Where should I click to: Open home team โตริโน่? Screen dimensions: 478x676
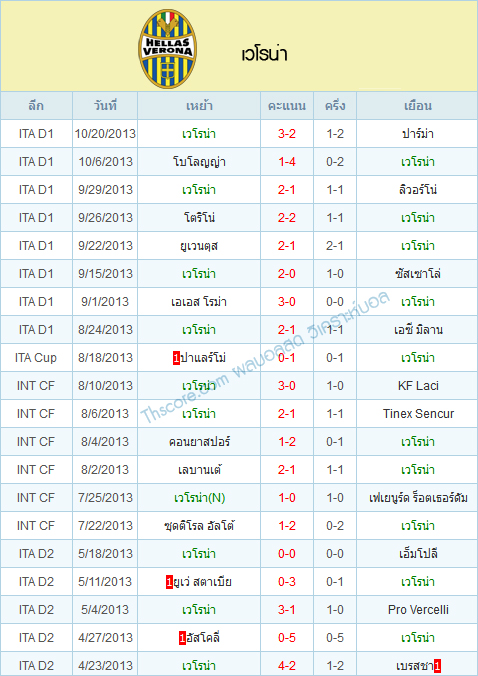tap(199, 218)
